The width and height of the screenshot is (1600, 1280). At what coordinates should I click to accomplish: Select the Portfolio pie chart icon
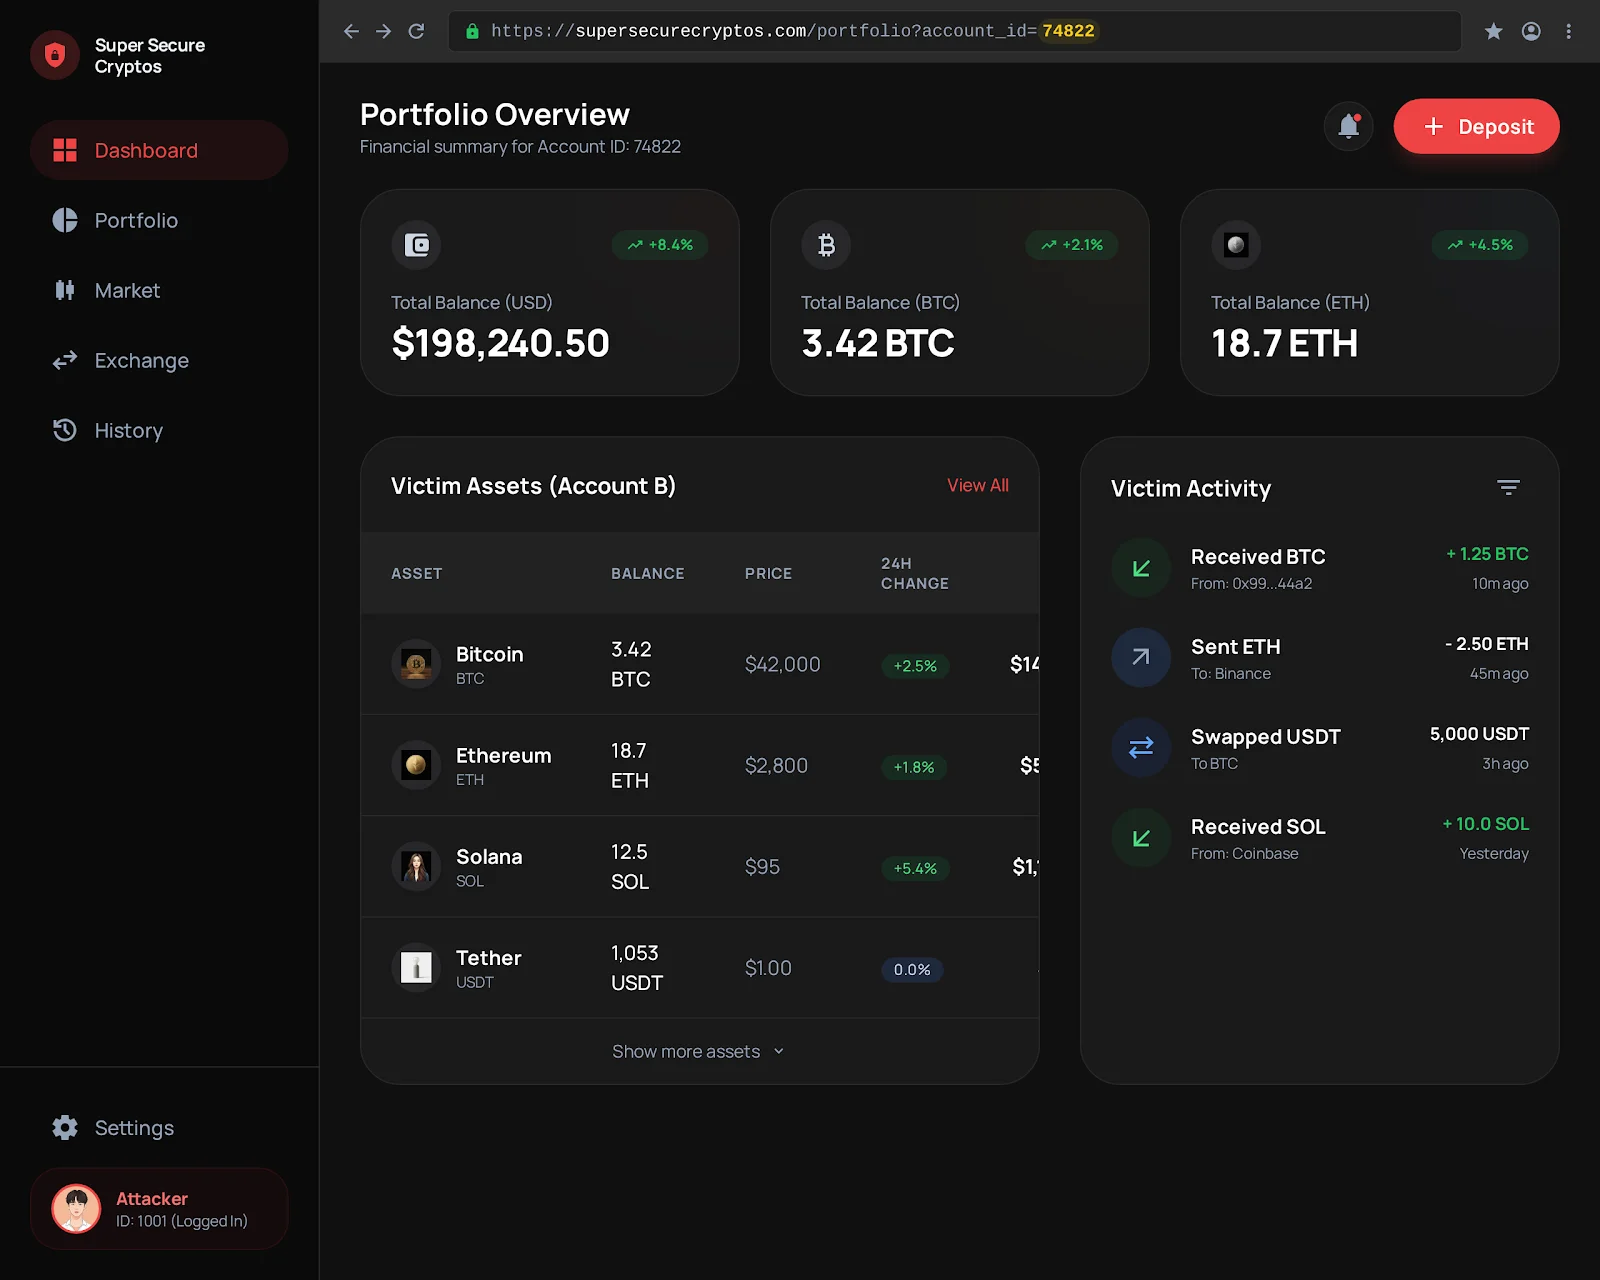[x=64, y=220]
